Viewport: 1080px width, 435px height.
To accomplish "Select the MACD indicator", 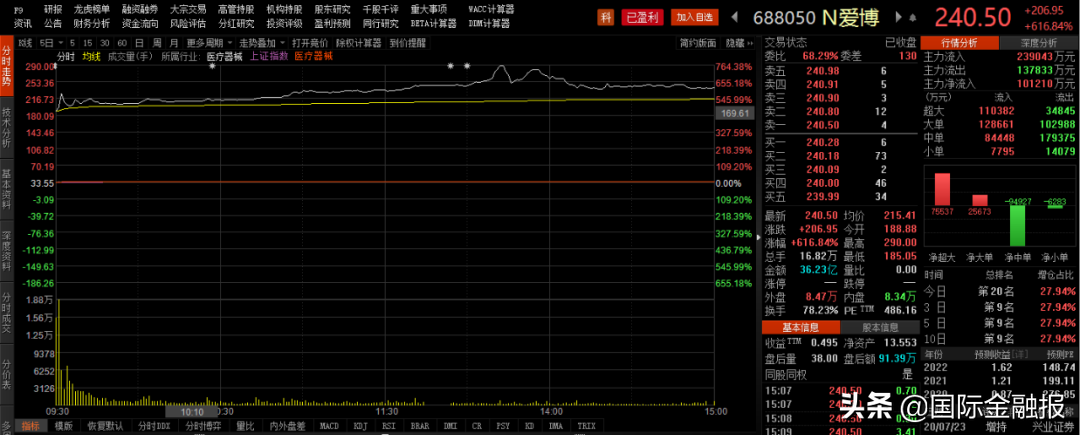I will 330,426.
